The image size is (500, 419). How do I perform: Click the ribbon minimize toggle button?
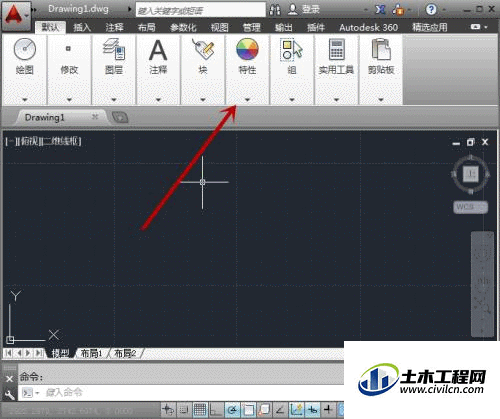point(475,27)
